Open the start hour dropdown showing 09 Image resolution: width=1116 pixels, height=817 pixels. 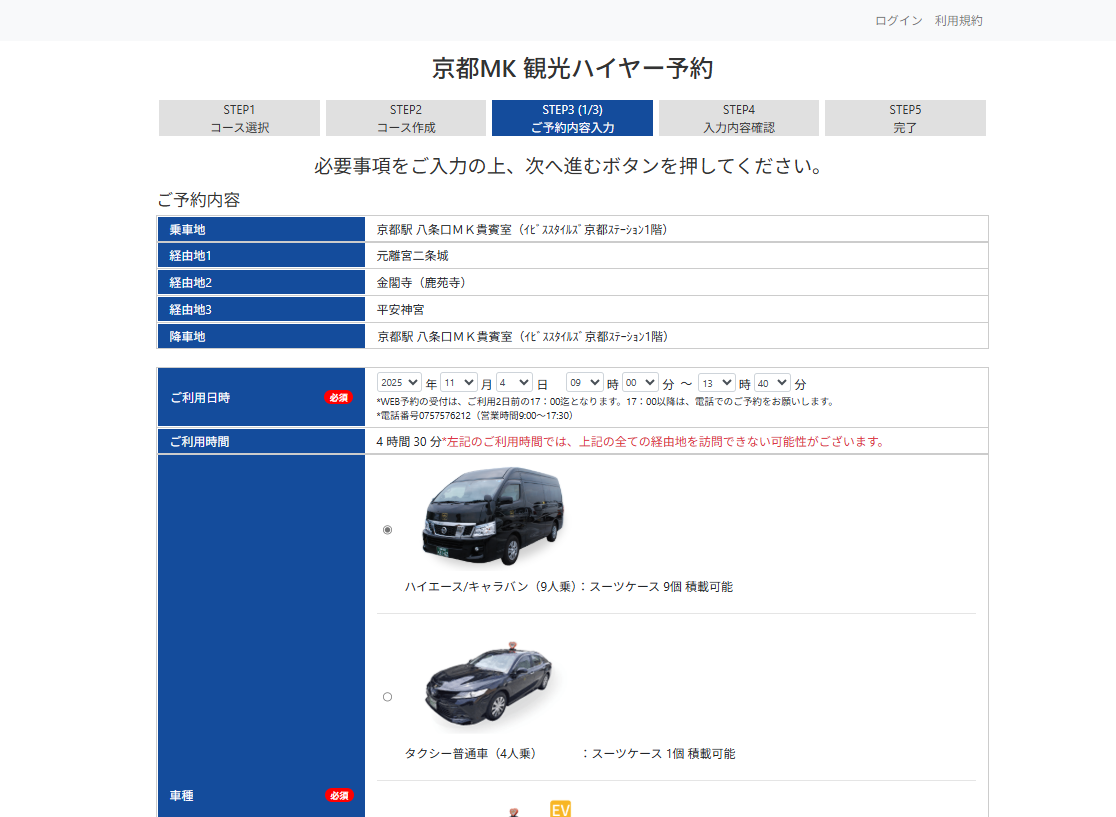585,383
